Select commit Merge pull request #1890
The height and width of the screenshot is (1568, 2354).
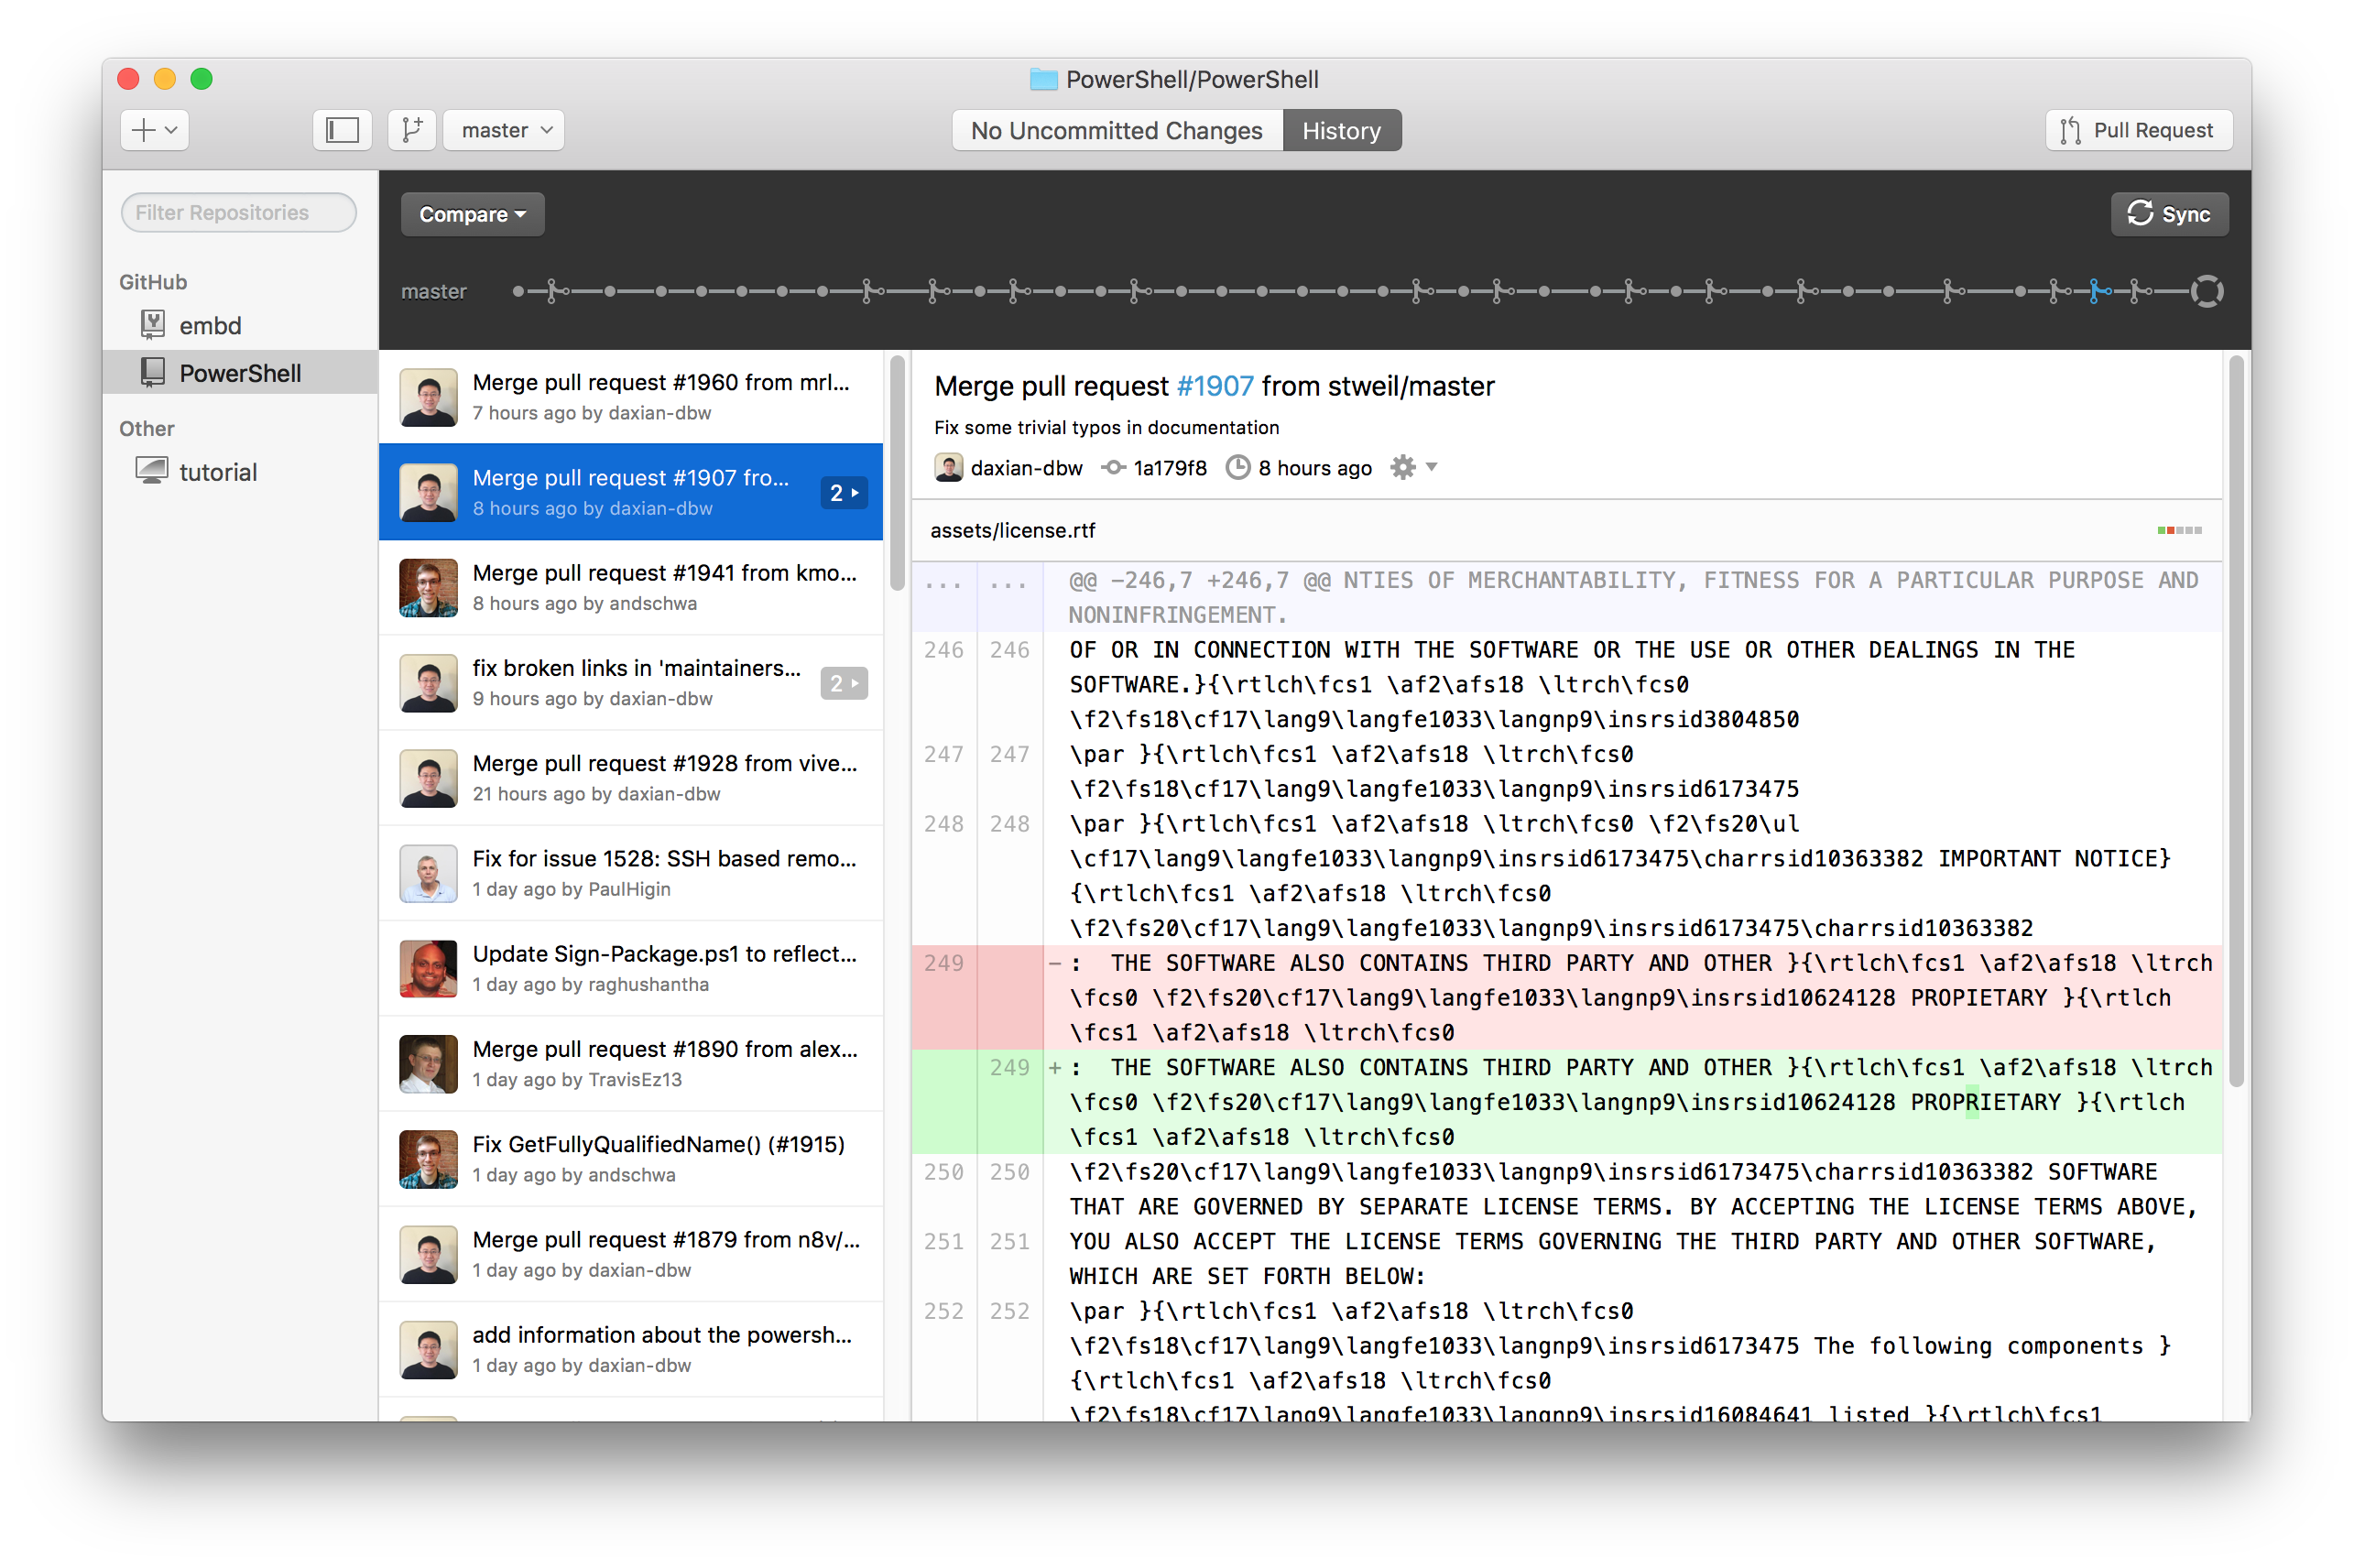click(x=631, y=1063)
